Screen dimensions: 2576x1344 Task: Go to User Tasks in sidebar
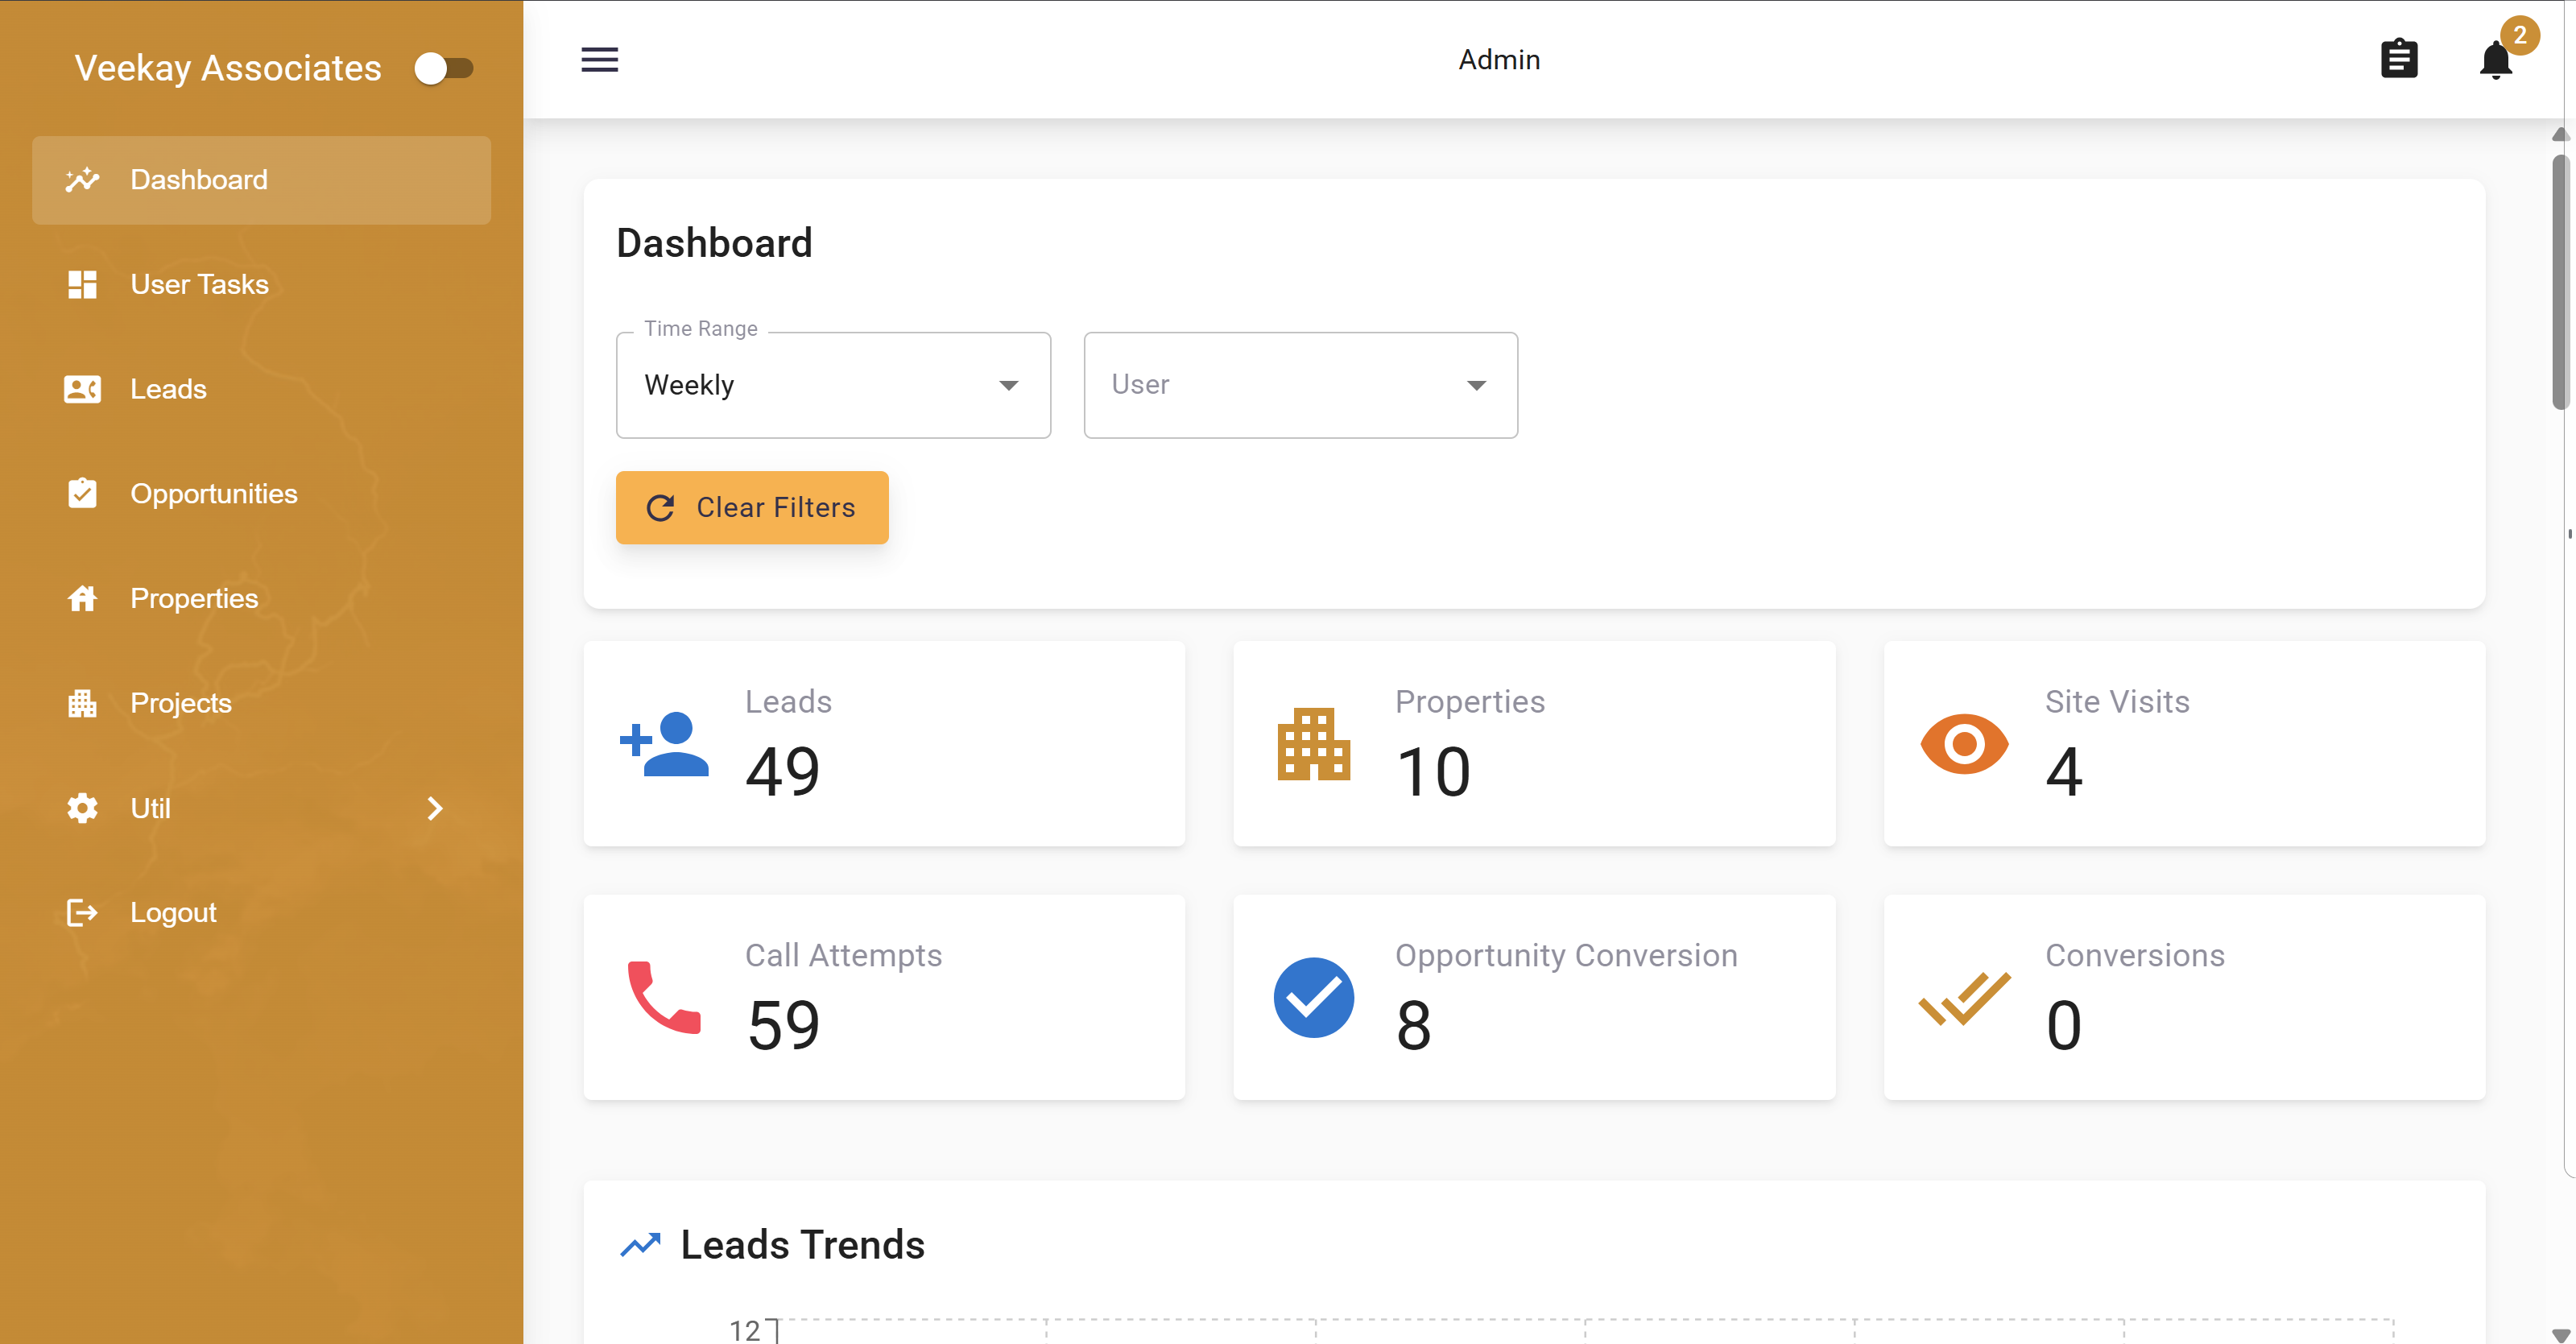[x=199, y=284]
